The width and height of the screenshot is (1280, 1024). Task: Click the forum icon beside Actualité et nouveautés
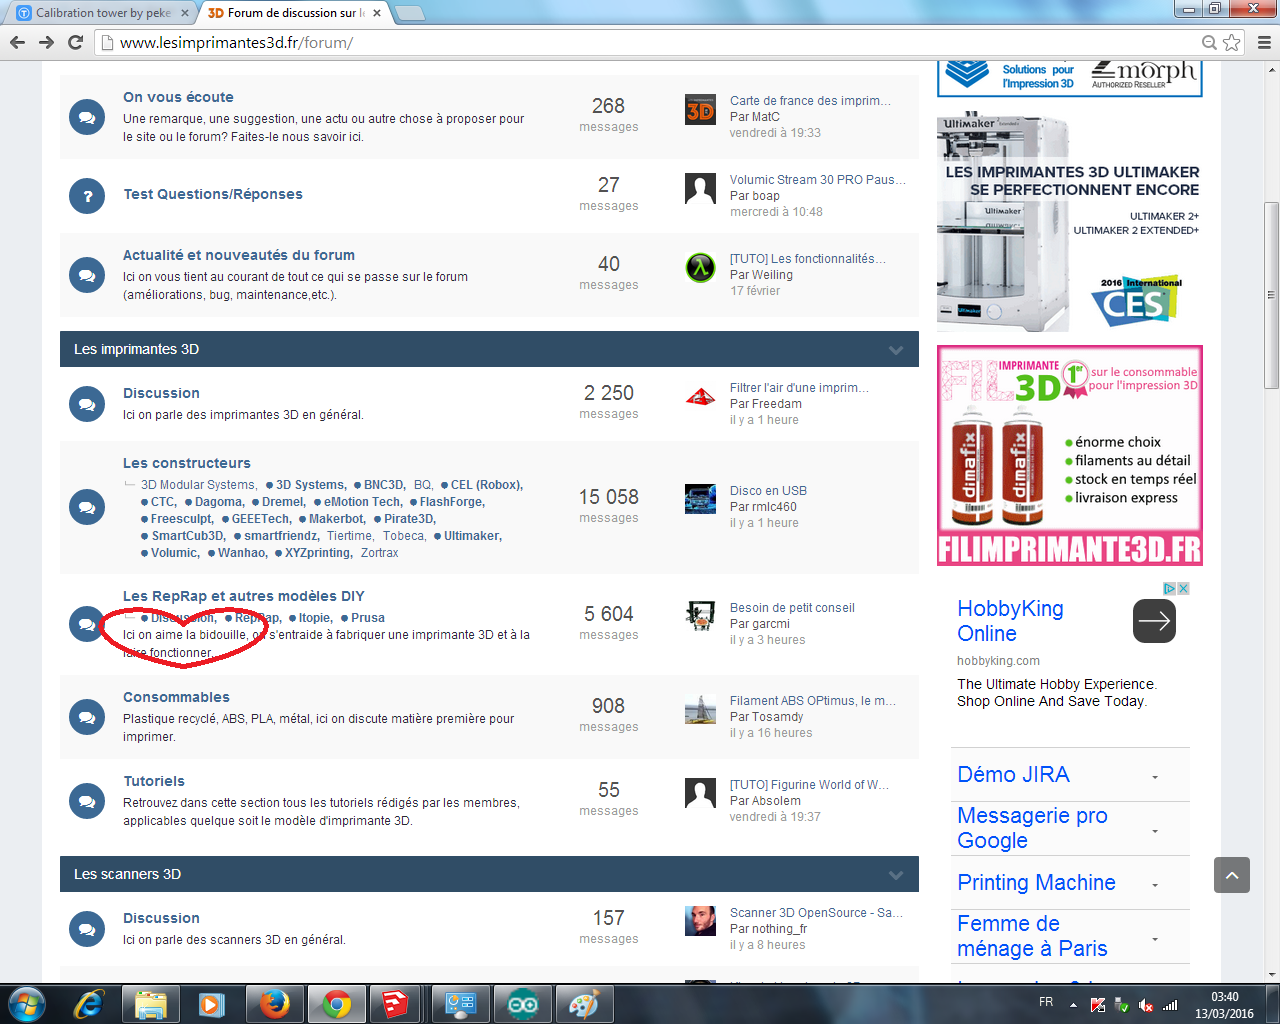(87, 275)
